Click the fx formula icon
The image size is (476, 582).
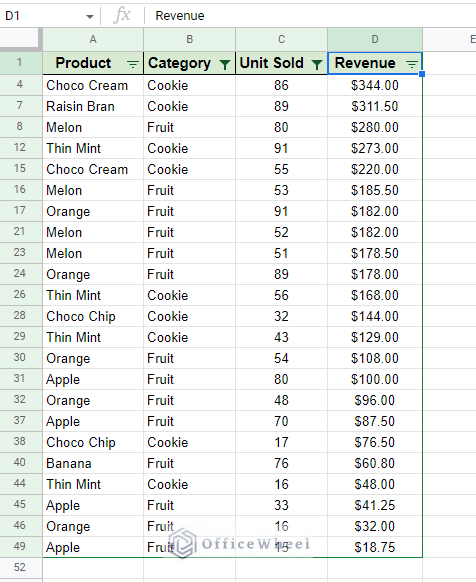coord(122,16)
